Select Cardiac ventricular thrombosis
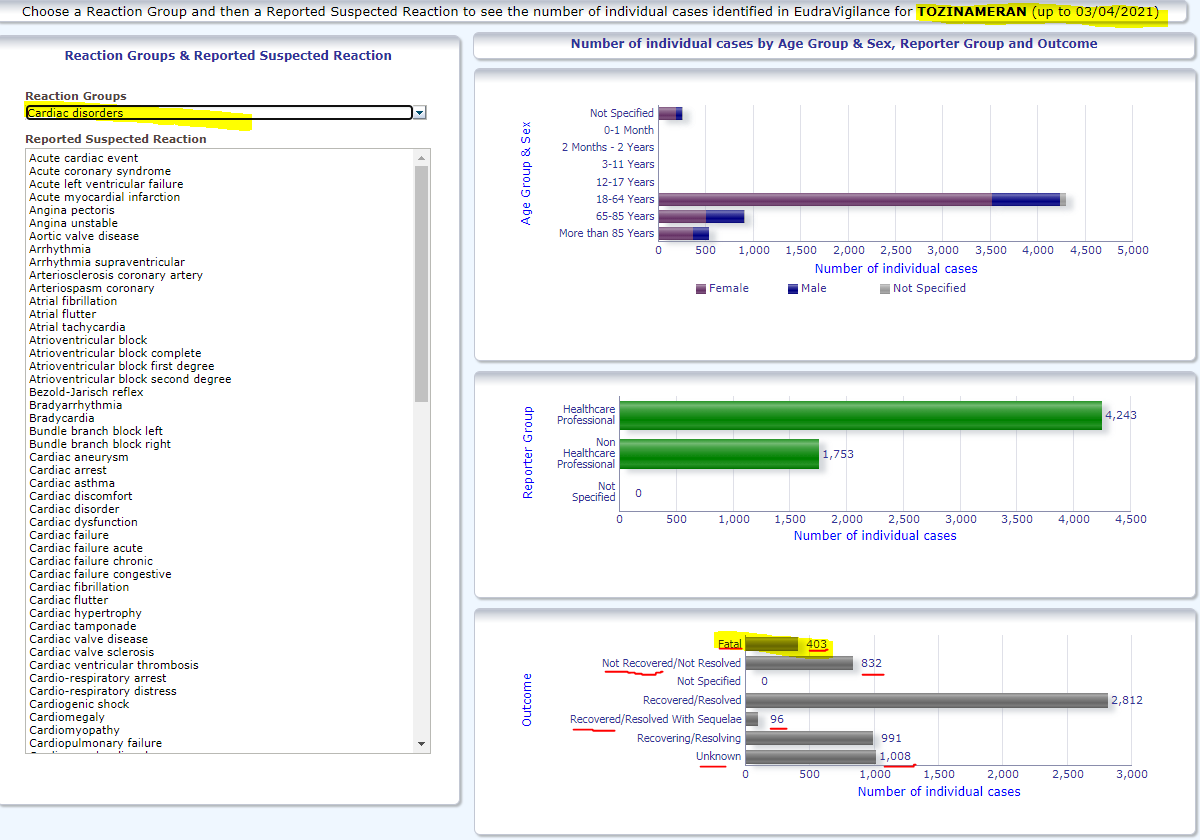1200x840 pixels. coord(114,665)
